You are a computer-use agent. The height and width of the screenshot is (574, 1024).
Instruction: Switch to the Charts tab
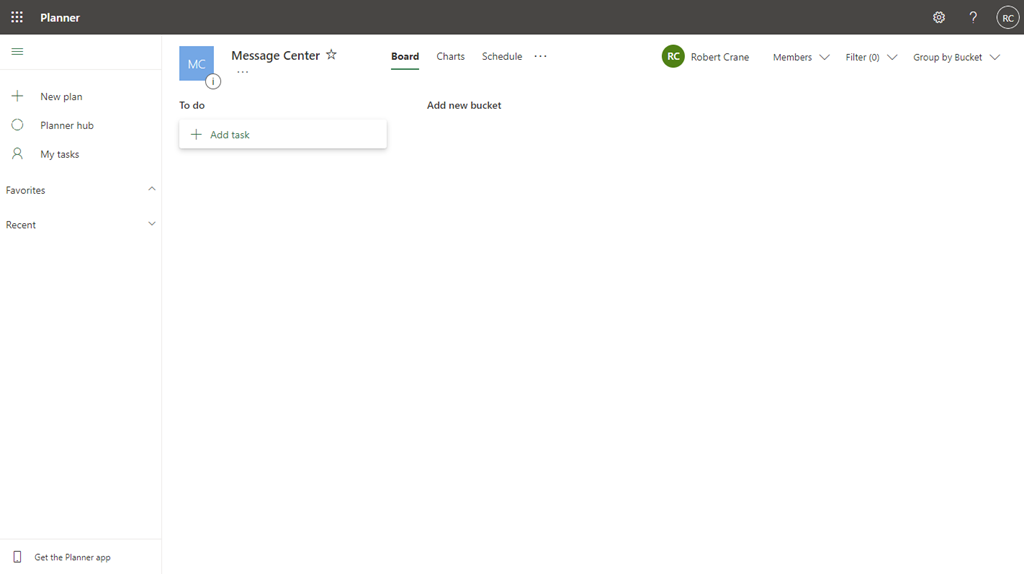[x=450, y=56]
